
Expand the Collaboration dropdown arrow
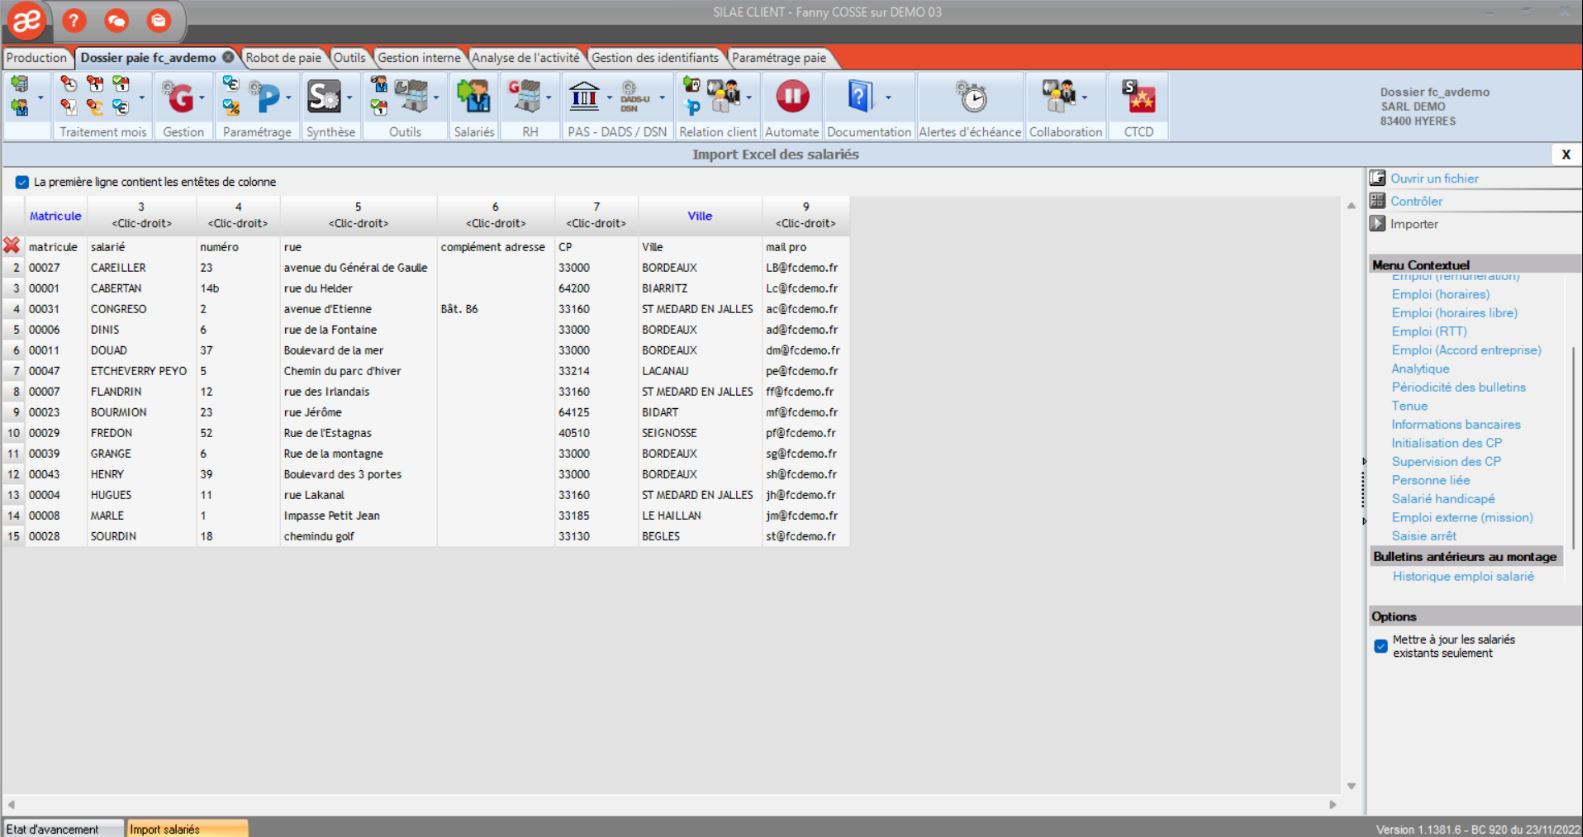tap(1085, 98)
